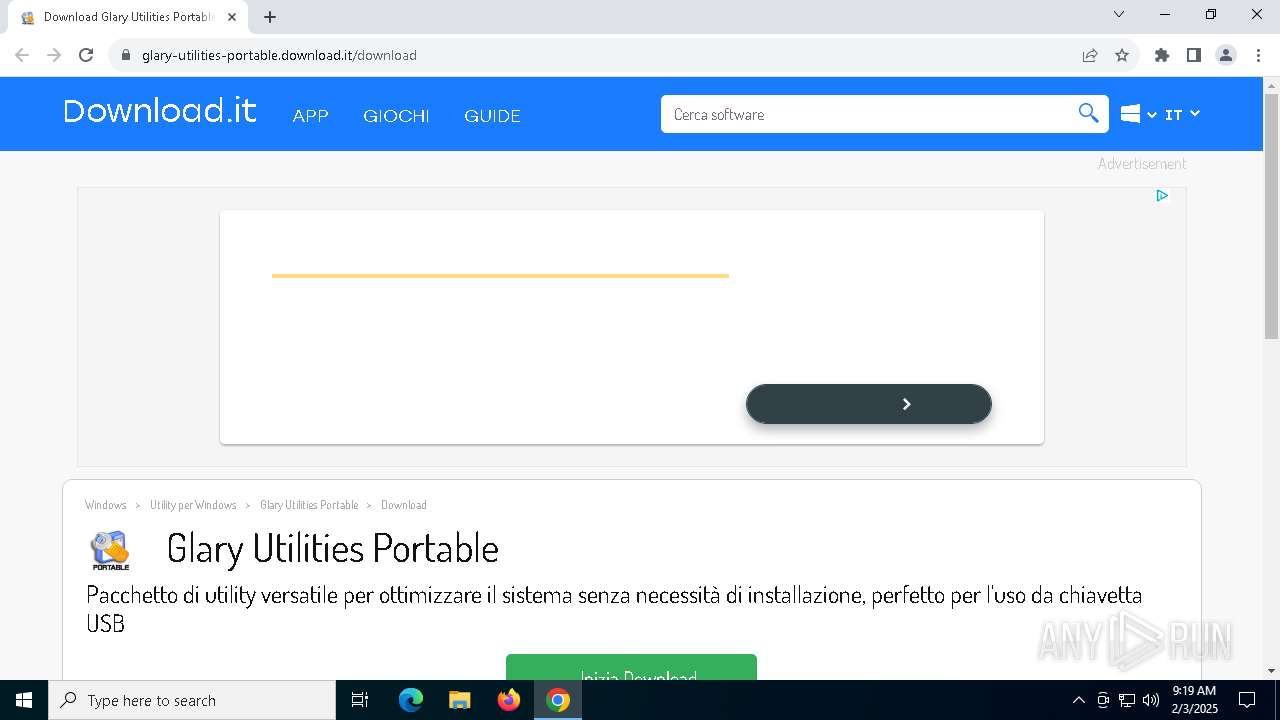Open the Extensions puzzle icon
1280x720 pixels.
(x=1162, y=55)
